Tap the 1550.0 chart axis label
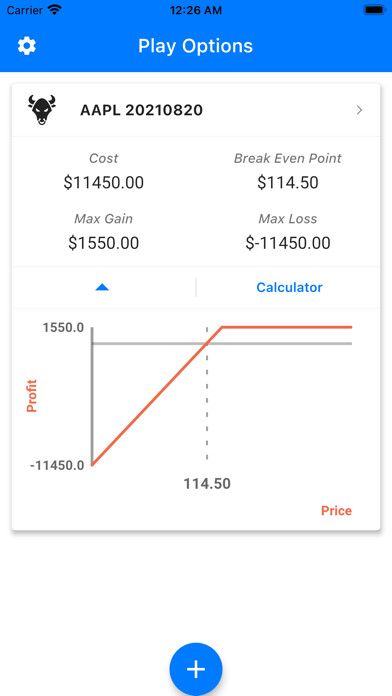The image size is (392, 696). [x=63, y=328]
